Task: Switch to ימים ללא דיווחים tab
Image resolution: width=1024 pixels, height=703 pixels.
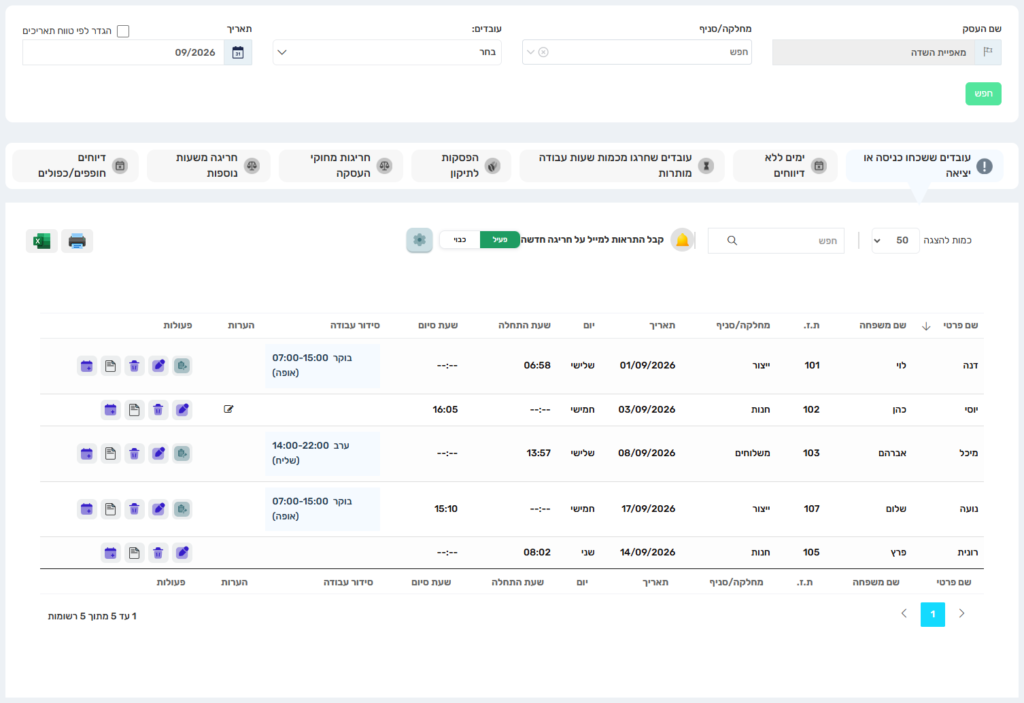Action: tap(785, 166)
